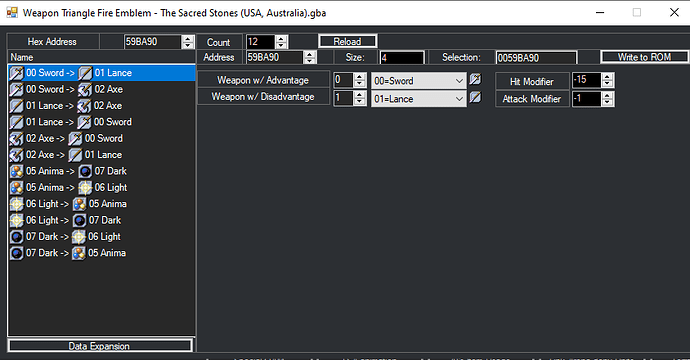The image size is (690, 360).
Task: Click the anima icon in the '07 Dark -> 05 Anima' row
Action: click(78, 253)
